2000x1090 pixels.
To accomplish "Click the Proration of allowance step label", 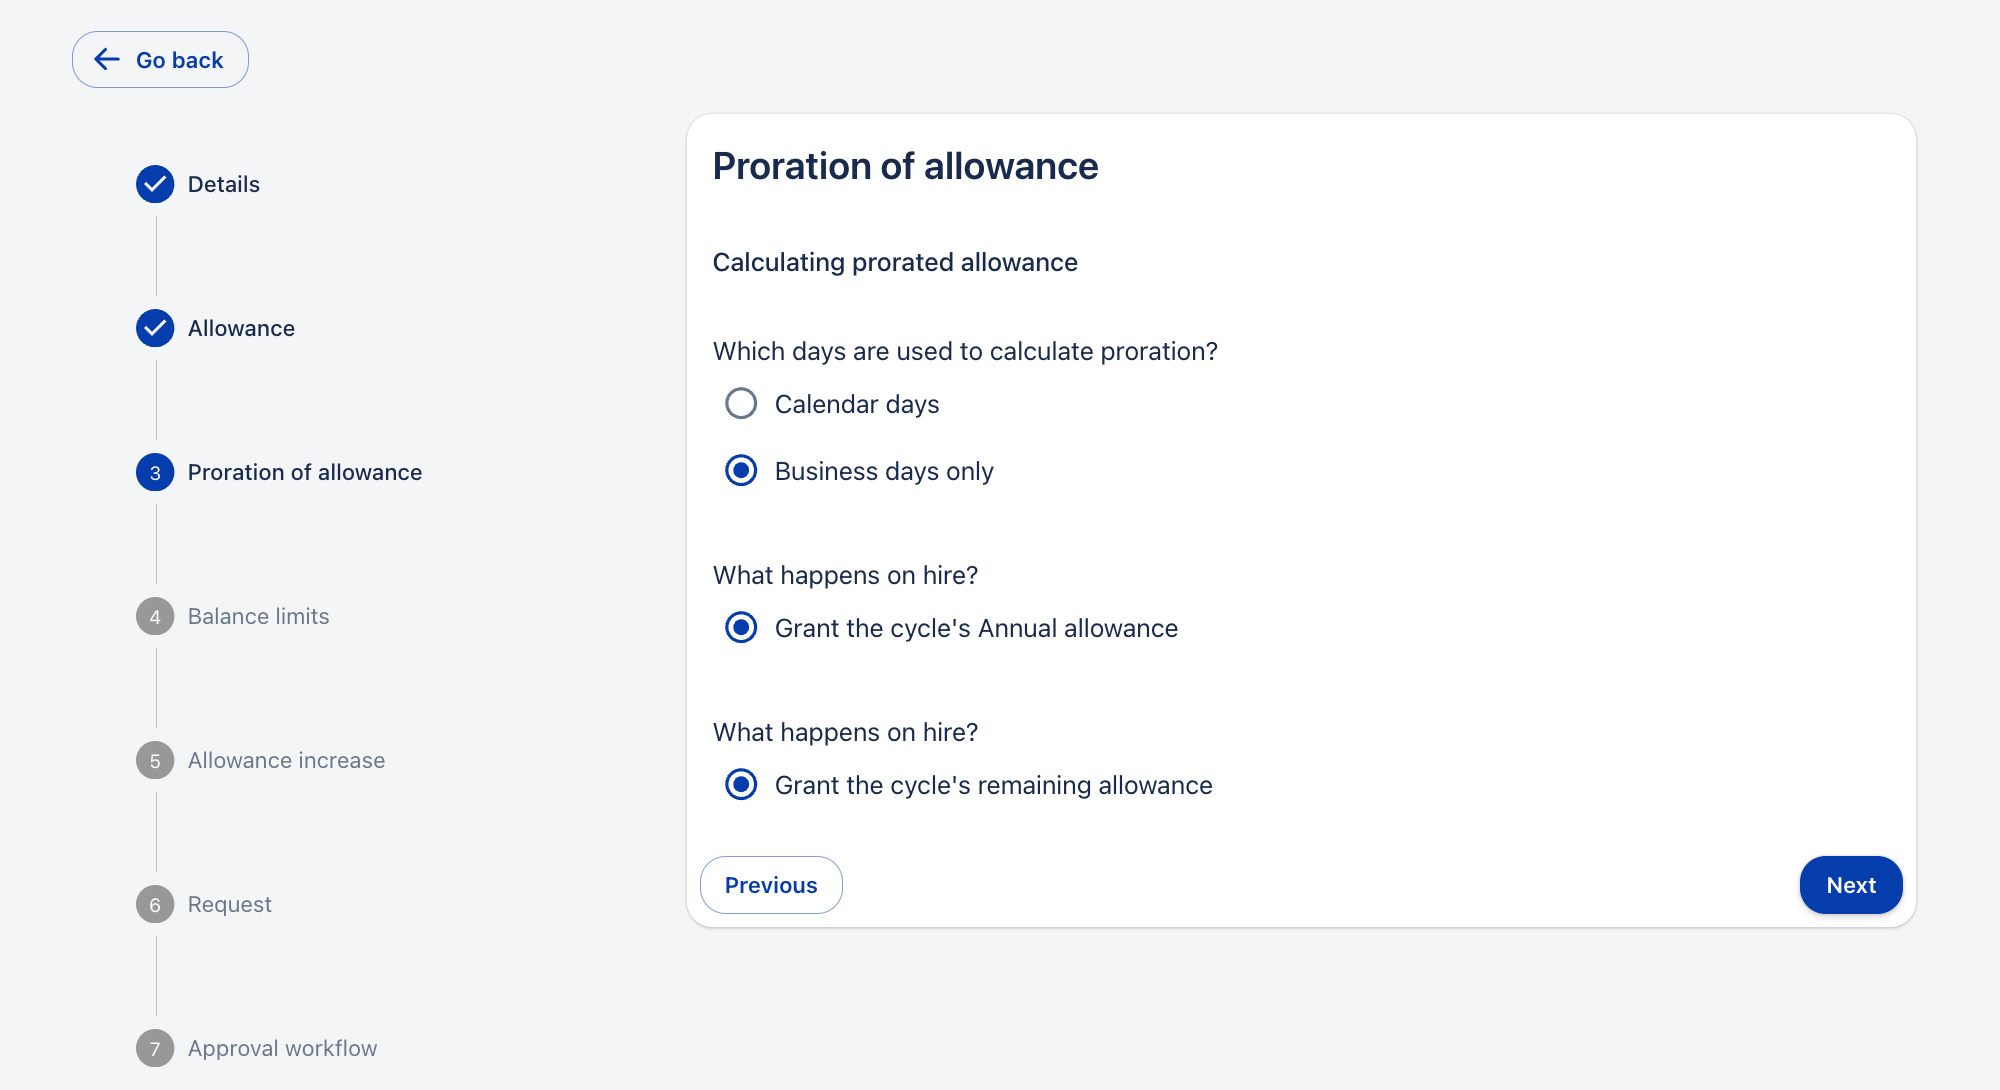I will click(x=304, y=472).
